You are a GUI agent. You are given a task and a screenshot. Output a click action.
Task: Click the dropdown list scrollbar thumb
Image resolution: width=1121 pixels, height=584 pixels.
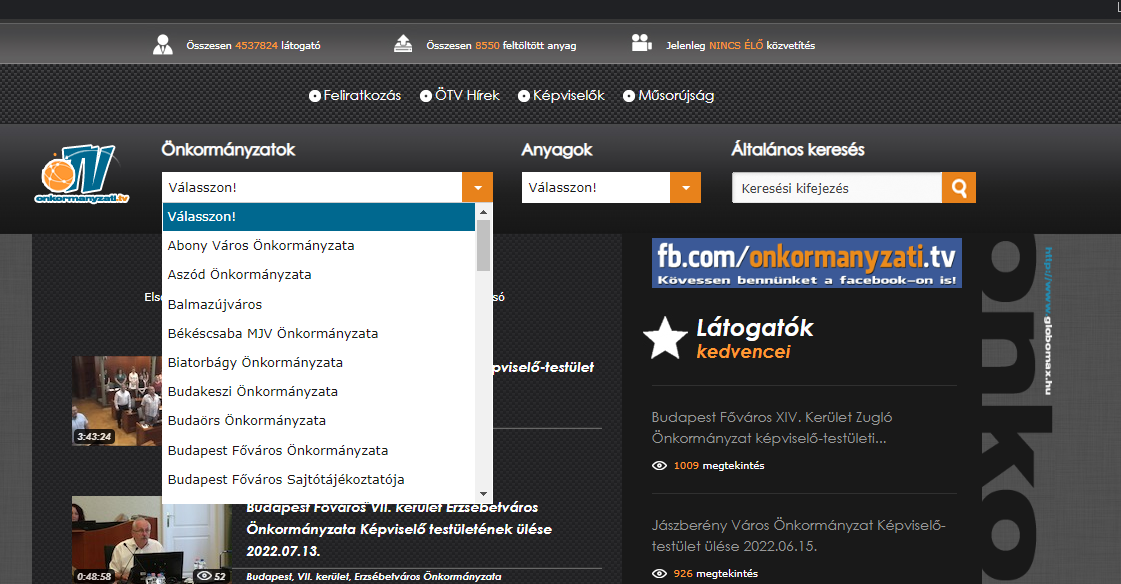pyautogui.click(x=483, y=245)
